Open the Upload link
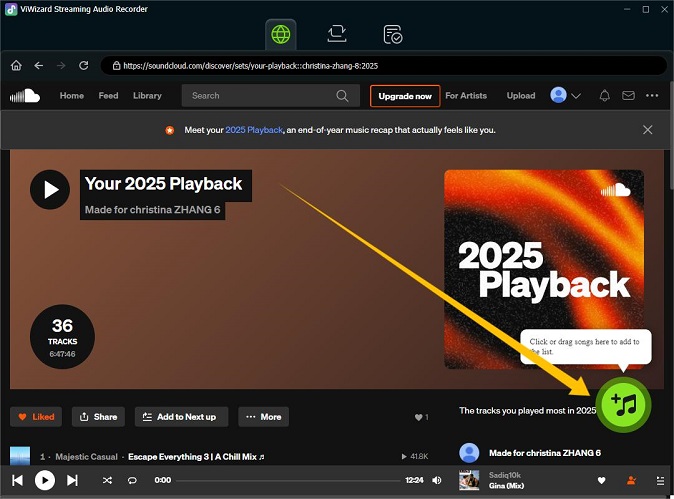674x499 pixels. pos(521,95)
